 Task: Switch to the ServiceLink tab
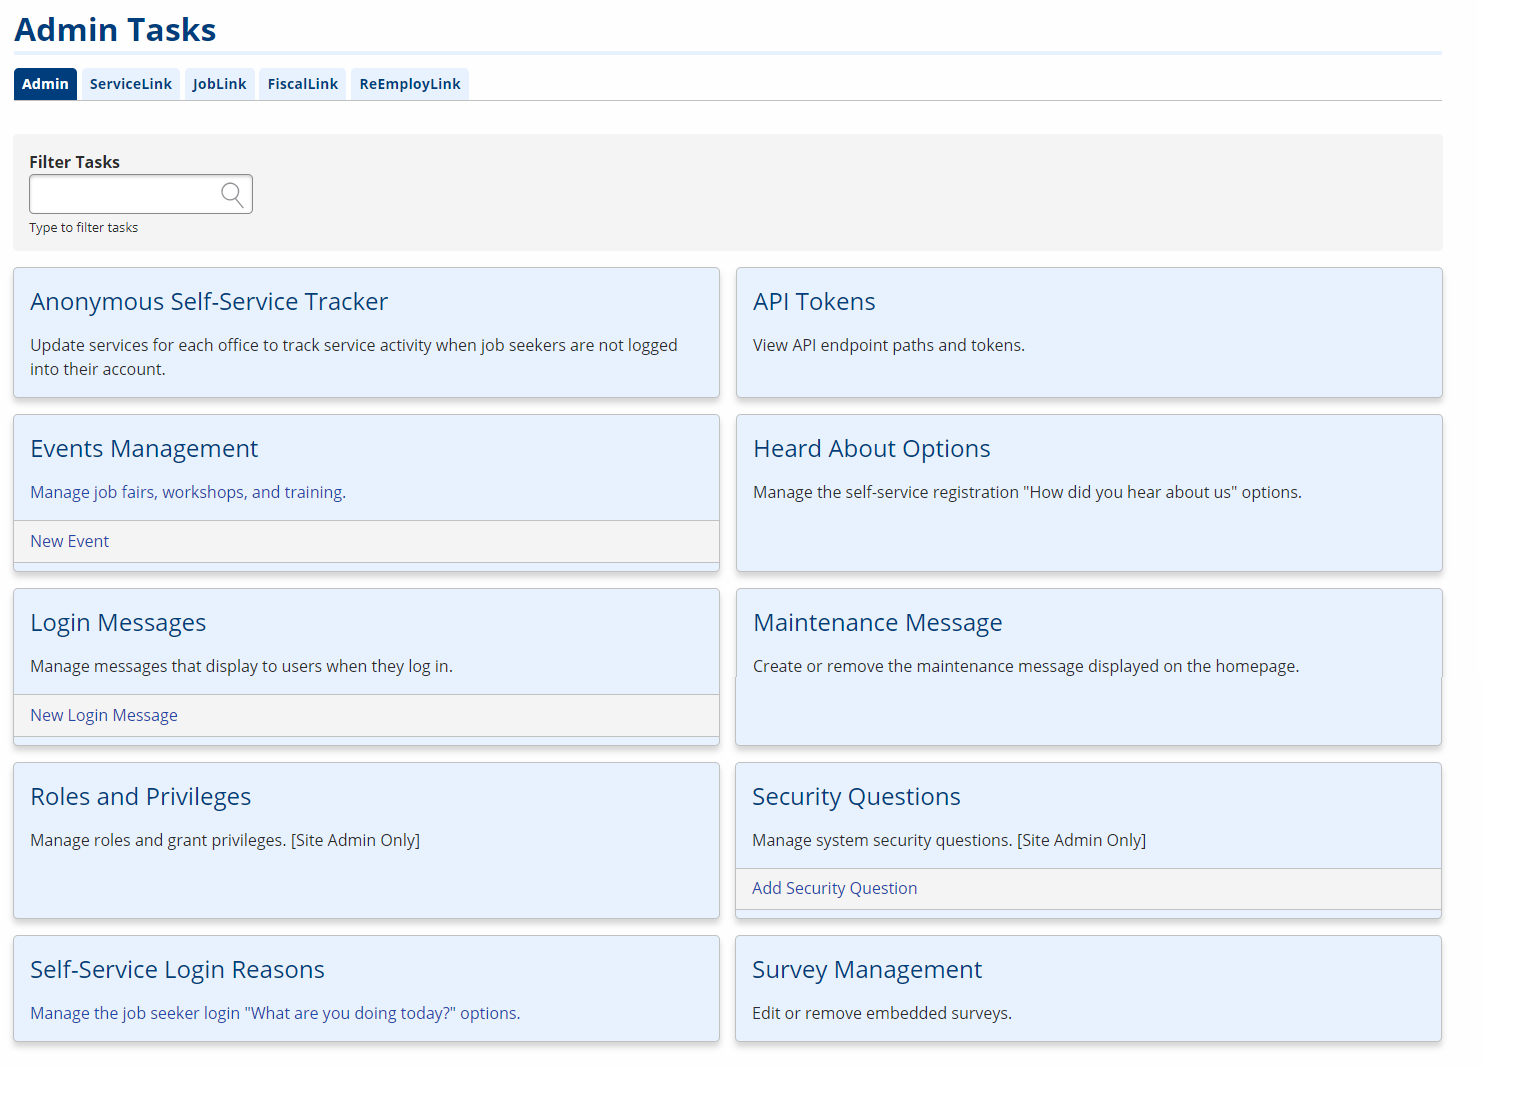[130, 84]
